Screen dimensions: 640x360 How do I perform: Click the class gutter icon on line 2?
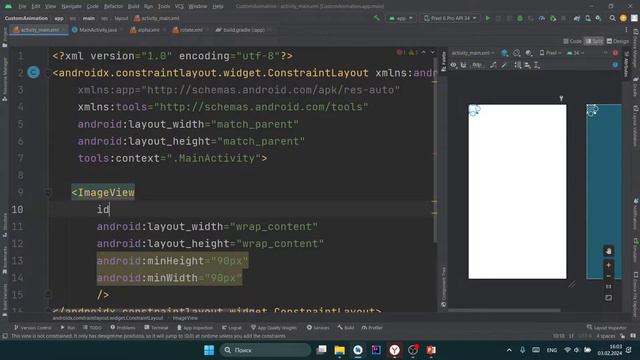click(x=33, y=73)
